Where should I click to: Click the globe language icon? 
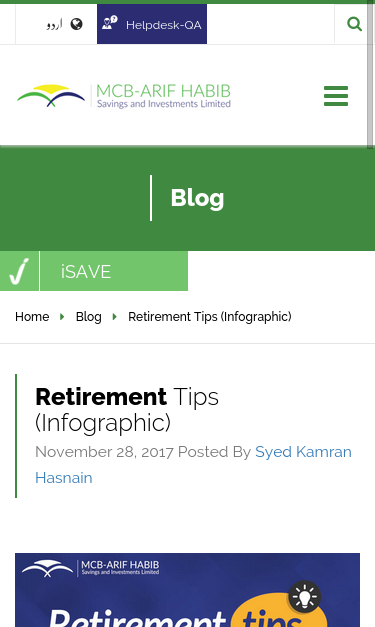coord(76,24)
